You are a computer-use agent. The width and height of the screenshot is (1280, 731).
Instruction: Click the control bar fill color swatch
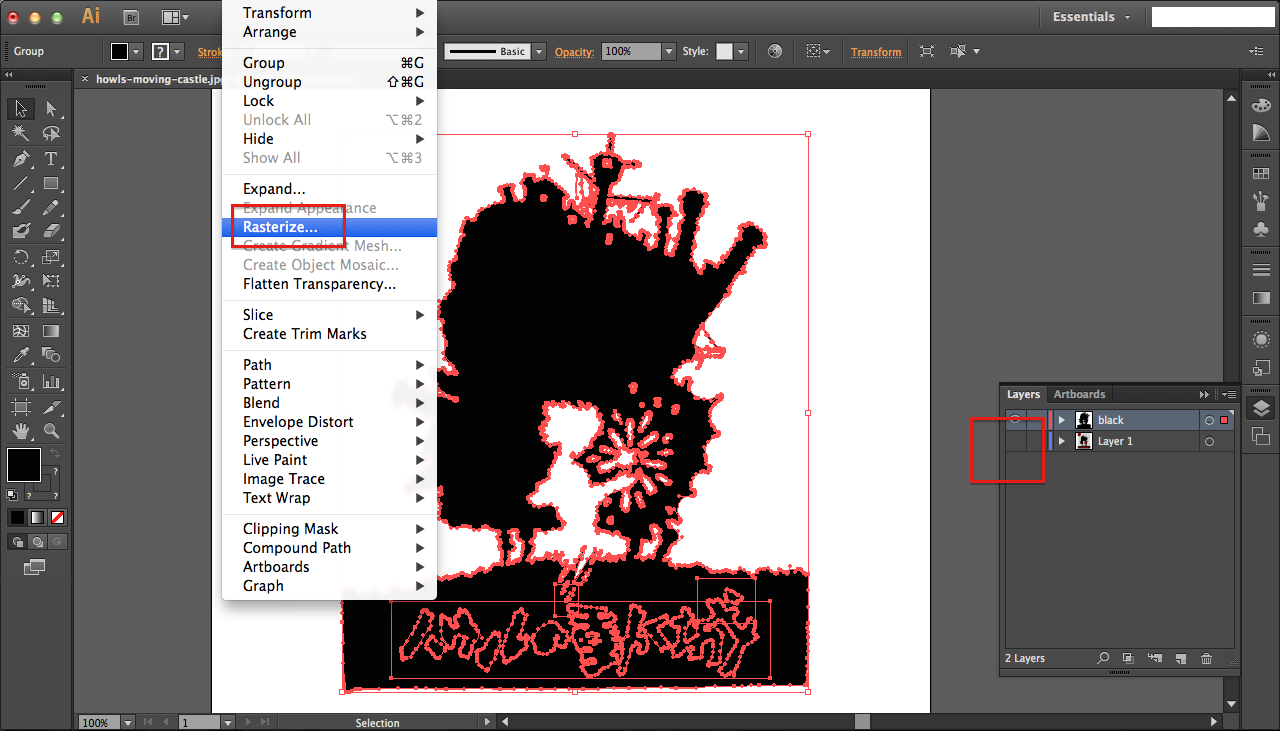119,51
